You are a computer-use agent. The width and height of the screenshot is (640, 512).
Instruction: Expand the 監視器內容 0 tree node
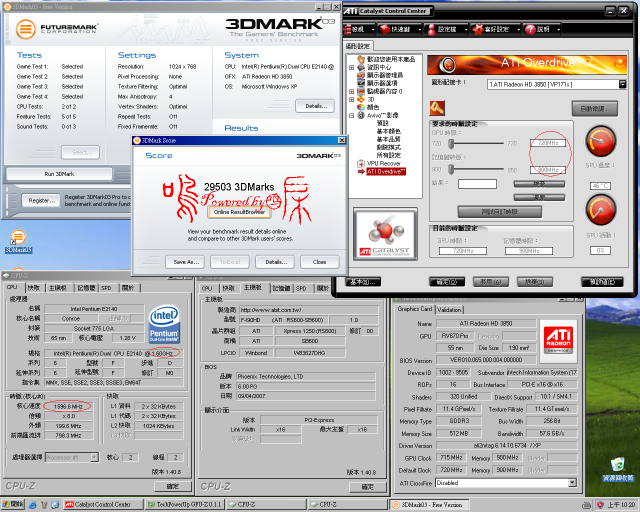pyautogui.click(x=351, y=91)
